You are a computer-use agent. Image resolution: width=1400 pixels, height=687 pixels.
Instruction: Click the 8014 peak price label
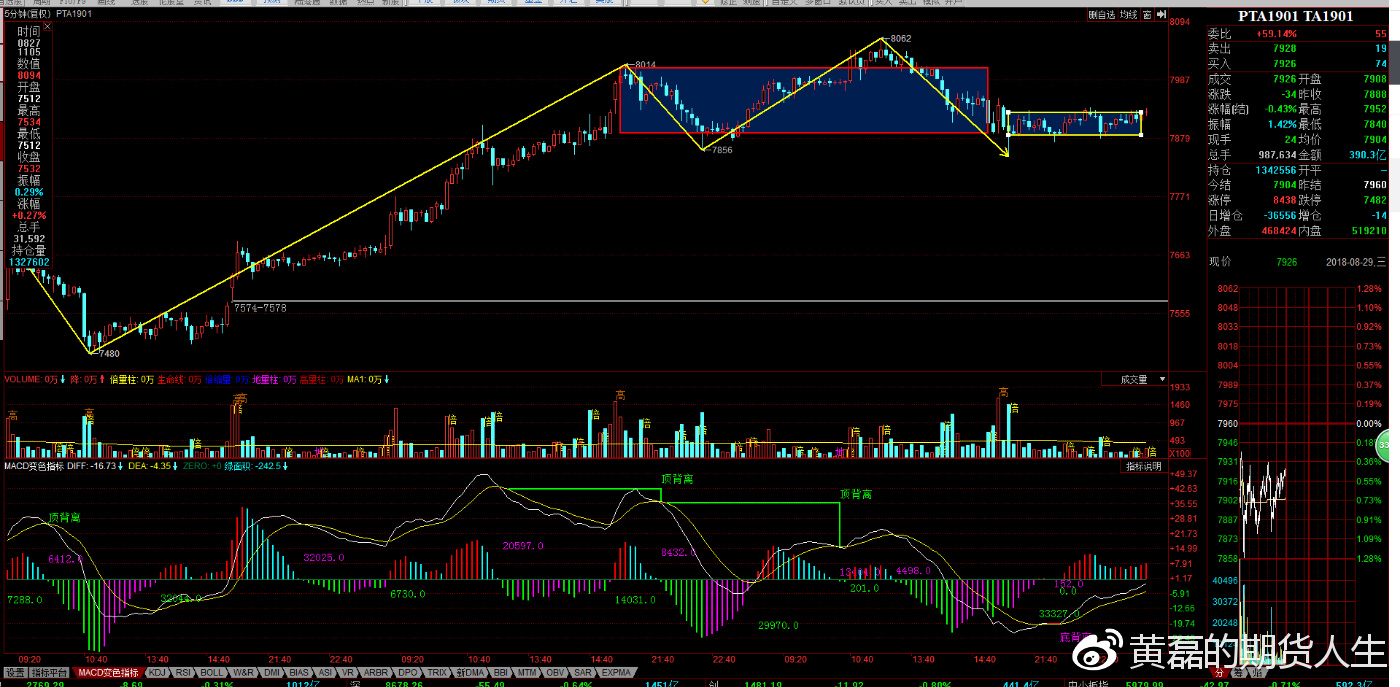(644, 65)
